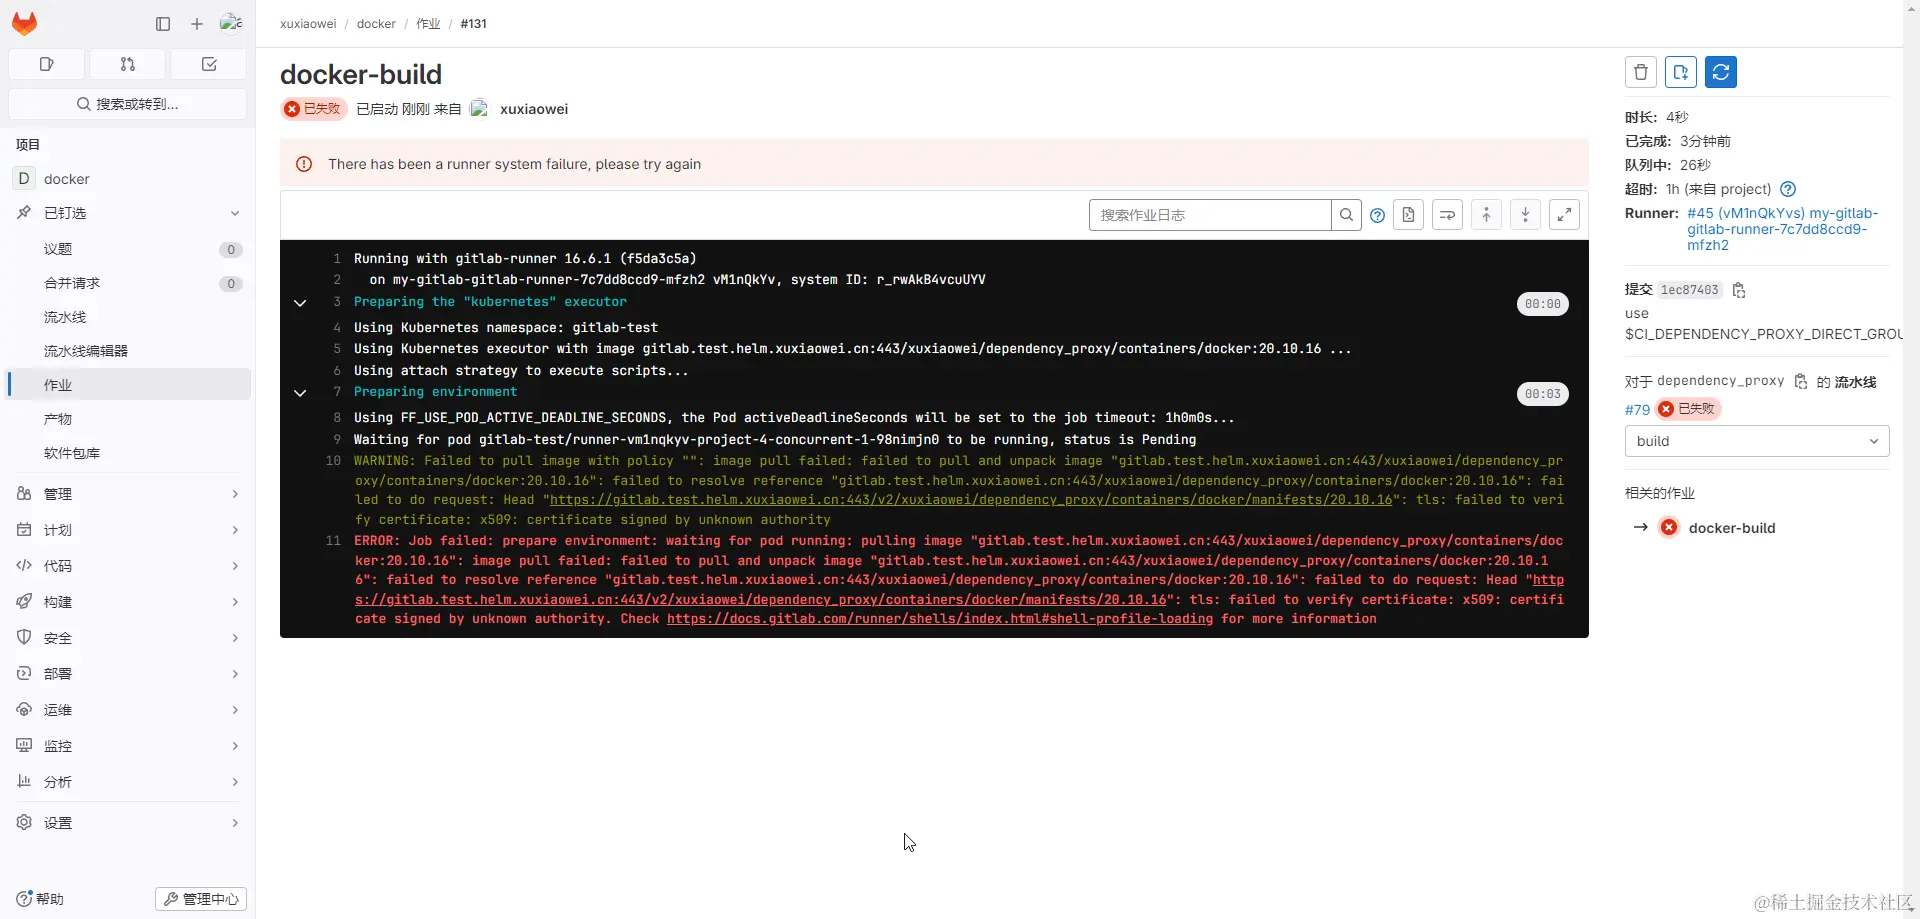Click the trash erase job icon

tap(1641, 72)
